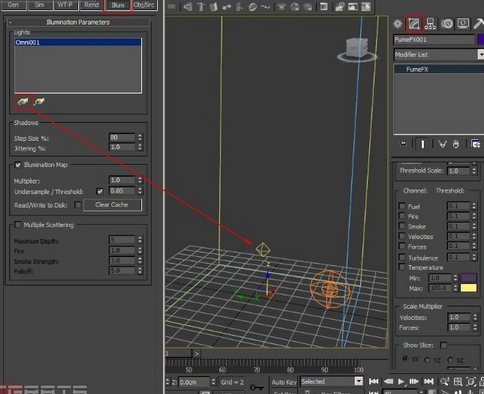484x394 pixels.
Task: Select the XY slice radio button
Action: 405,359
